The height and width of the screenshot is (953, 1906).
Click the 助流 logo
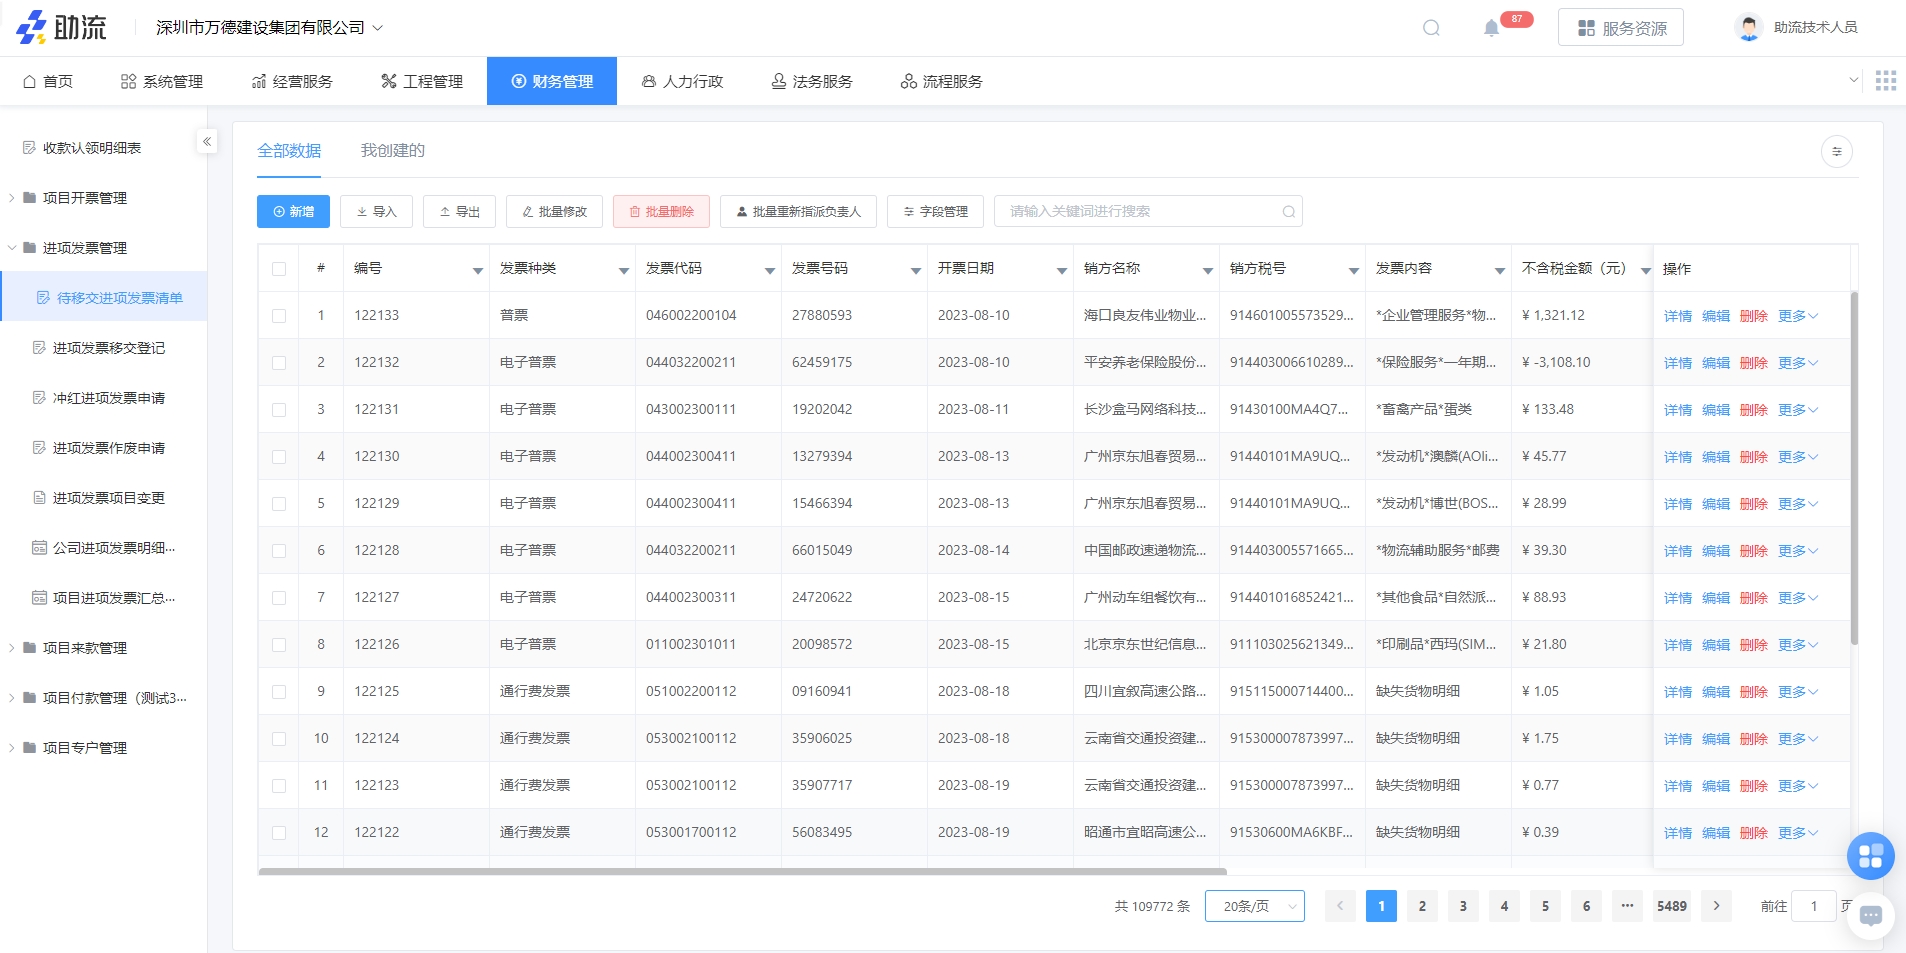tap(61, 28)
